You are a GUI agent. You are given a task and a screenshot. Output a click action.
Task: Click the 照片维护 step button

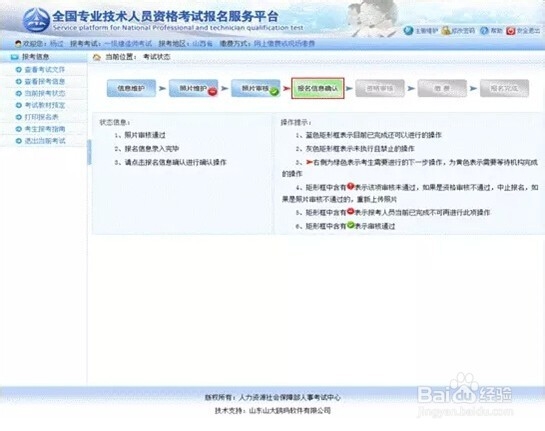point(193,88)
